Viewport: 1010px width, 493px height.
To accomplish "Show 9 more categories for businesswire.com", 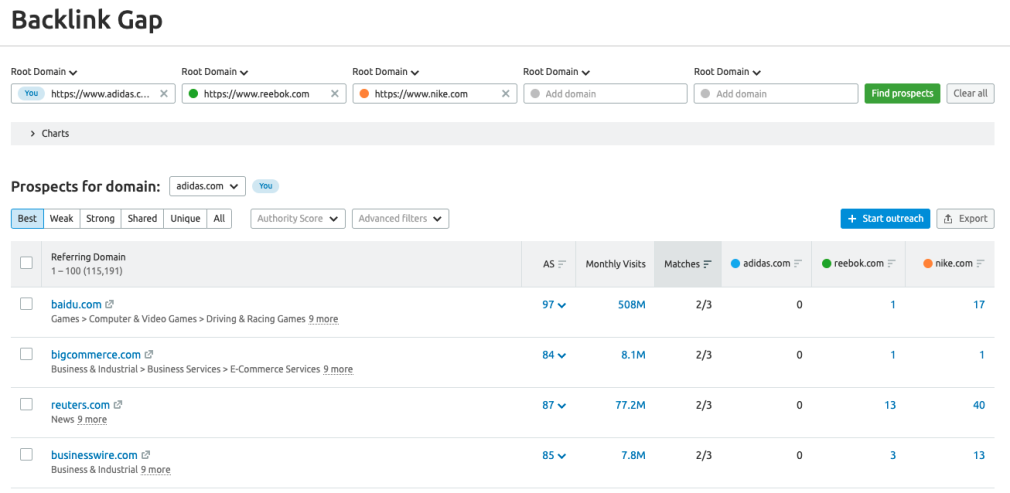I will pos(155,470).
